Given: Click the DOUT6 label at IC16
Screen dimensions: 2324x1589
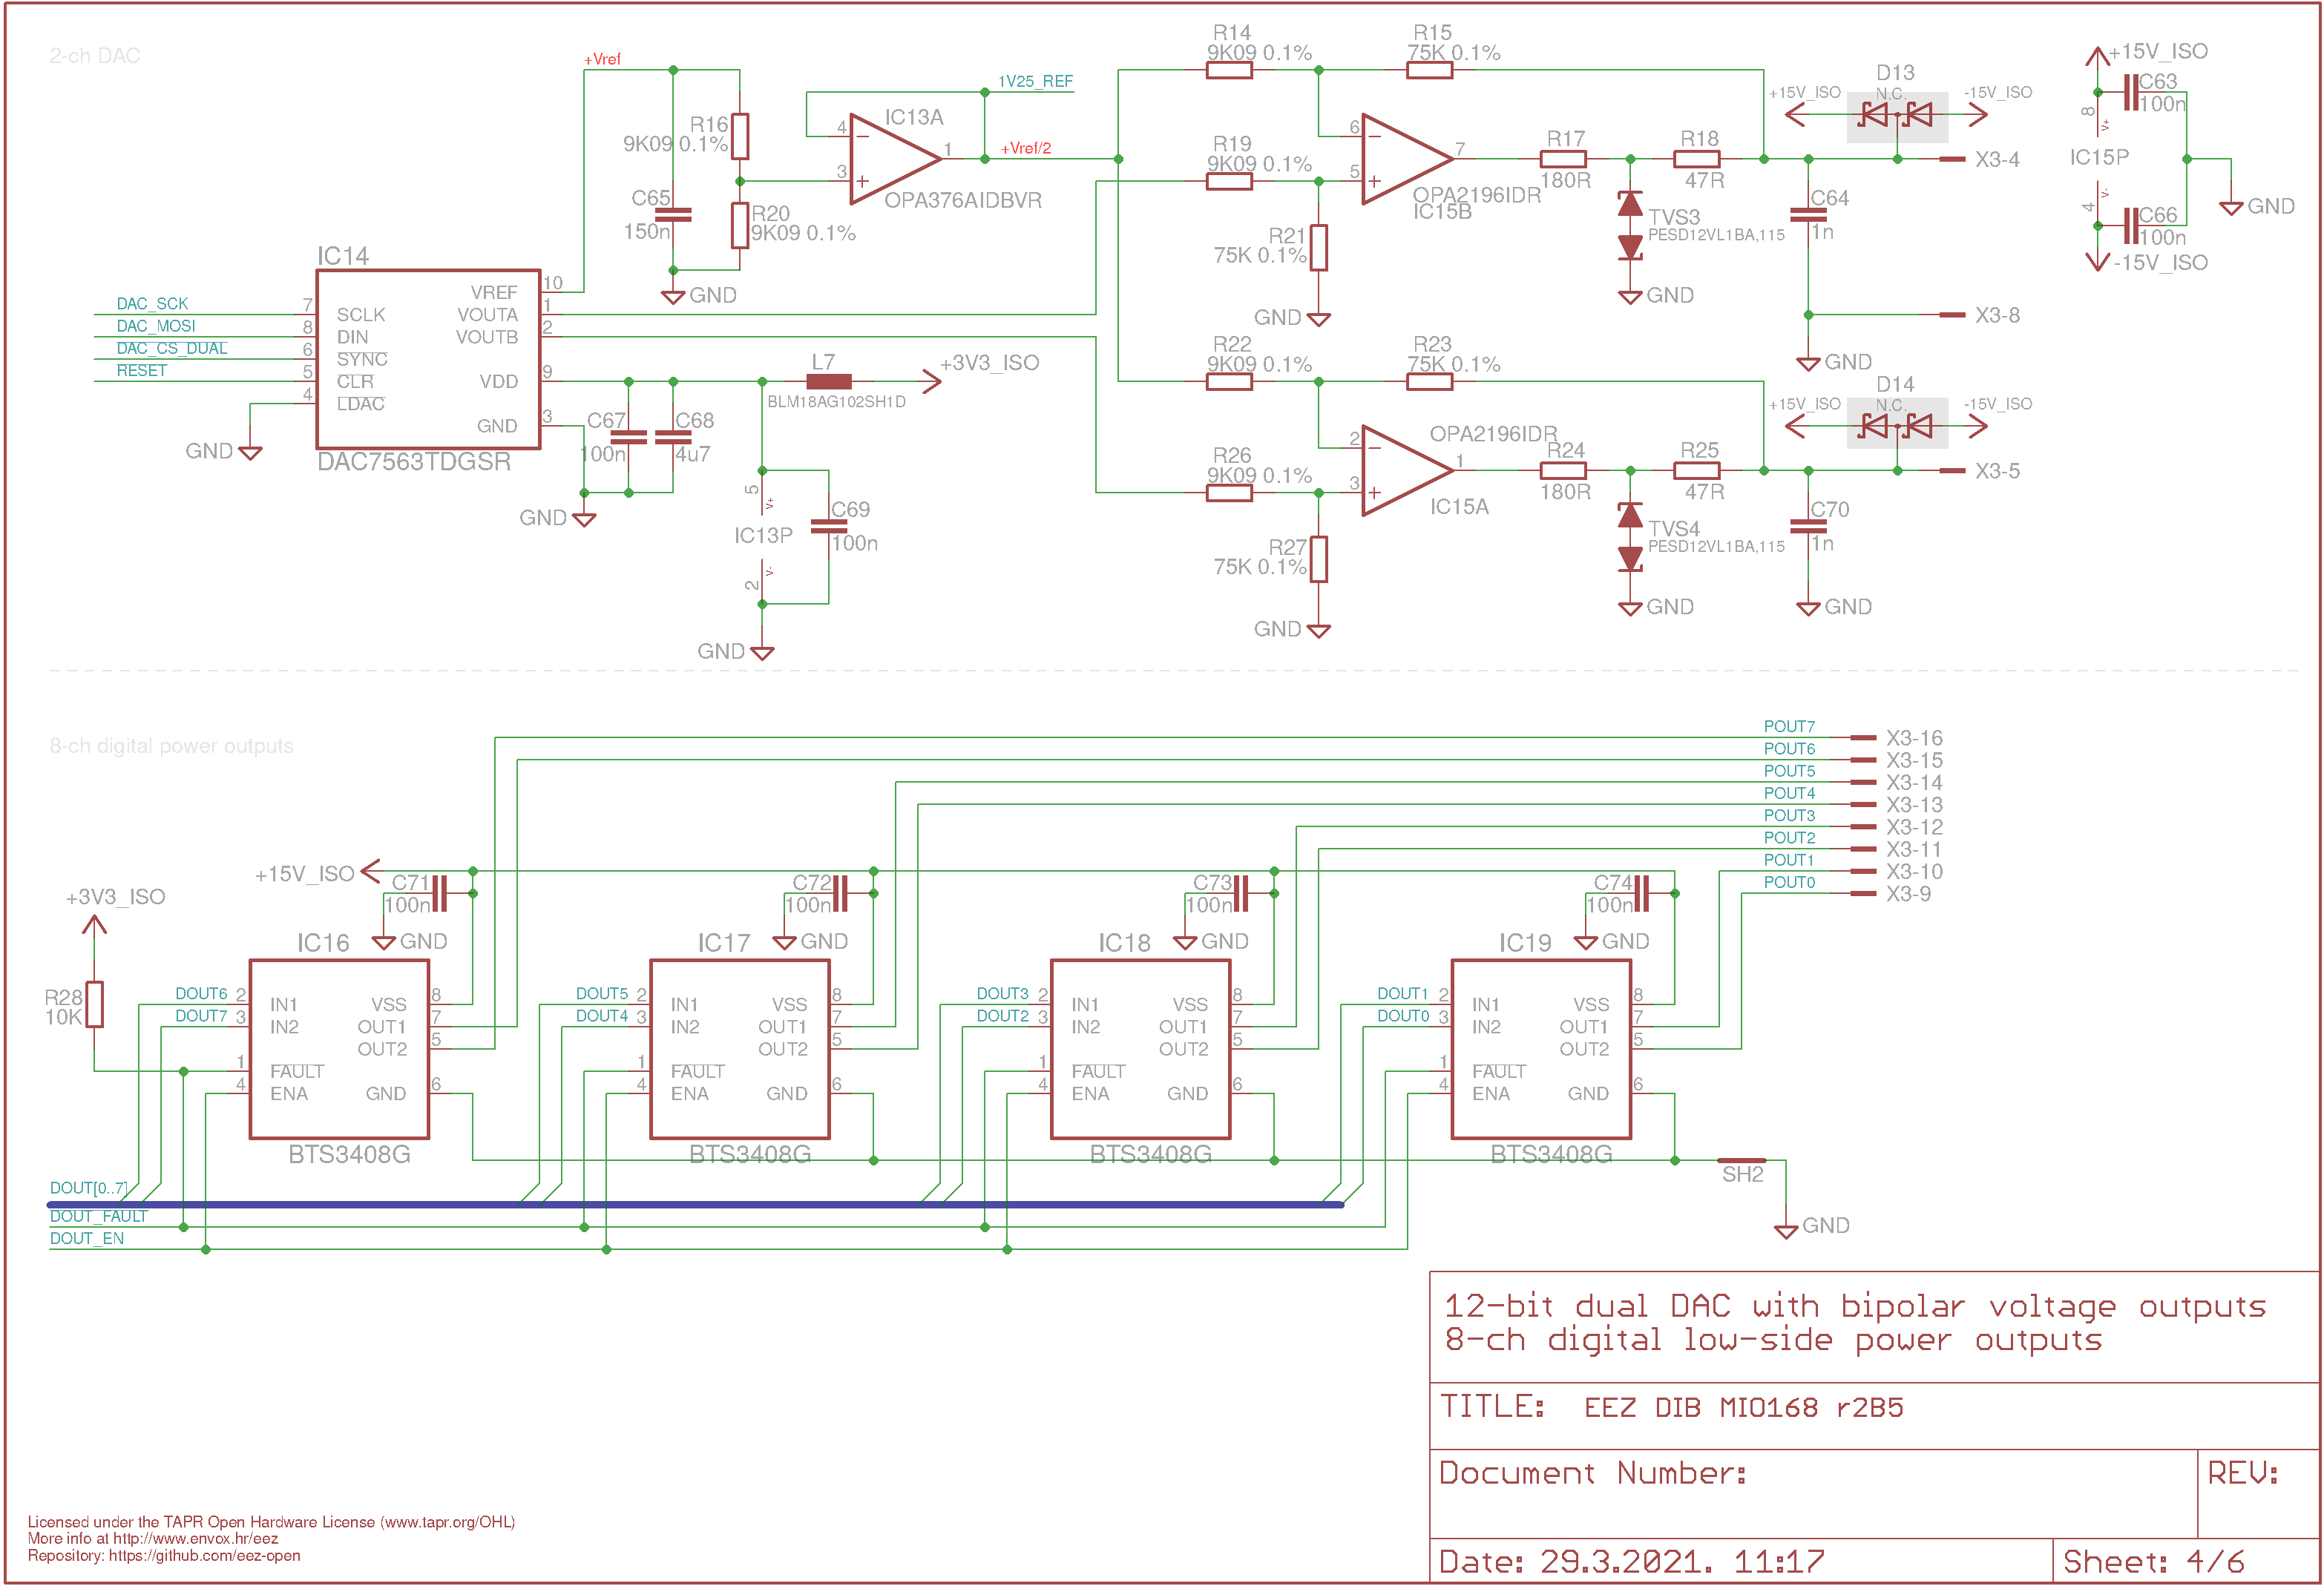Looking at the screenshot, I should 201,993.
